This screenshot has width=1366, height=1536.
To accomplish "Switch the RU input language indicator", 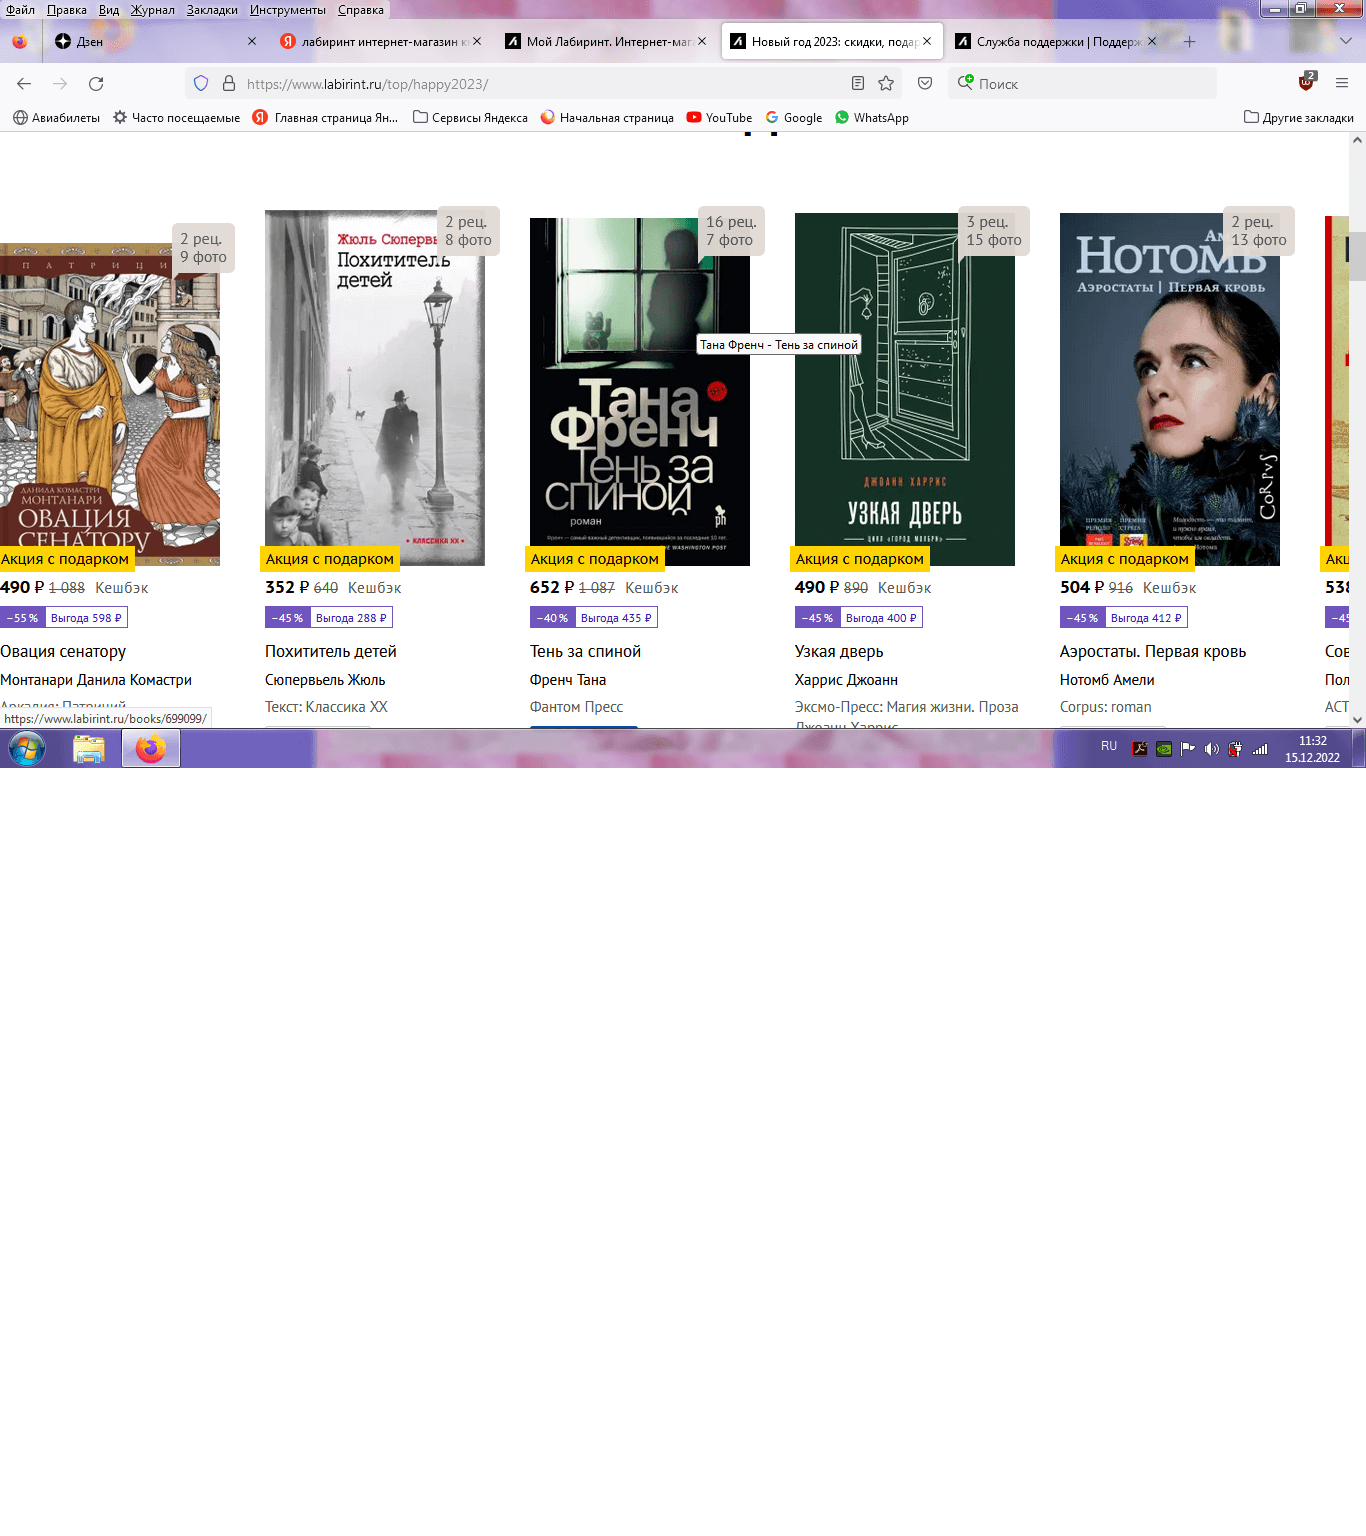I will pyautogui.click(x=1109, y=746).
